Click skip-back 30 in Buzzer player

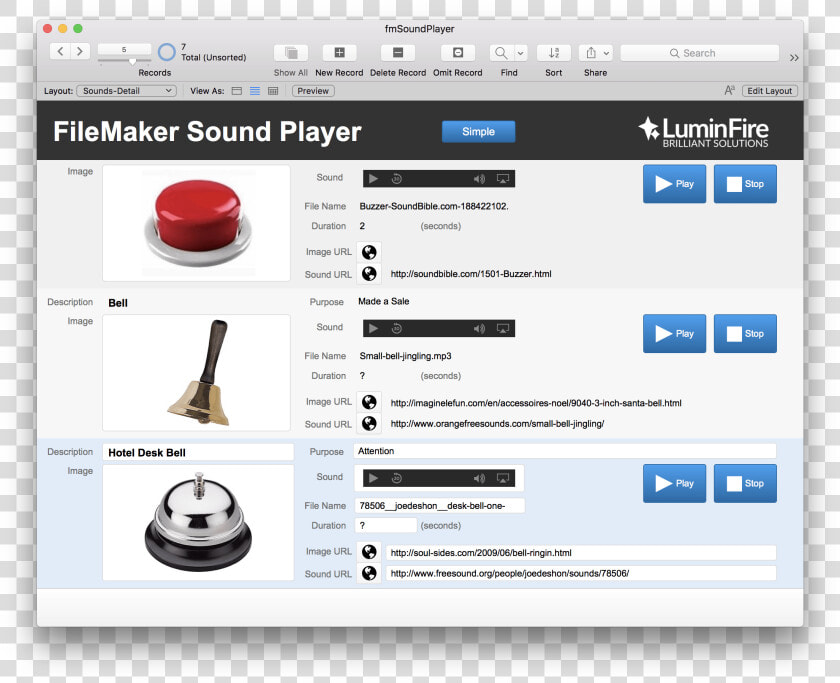[396, 178]
